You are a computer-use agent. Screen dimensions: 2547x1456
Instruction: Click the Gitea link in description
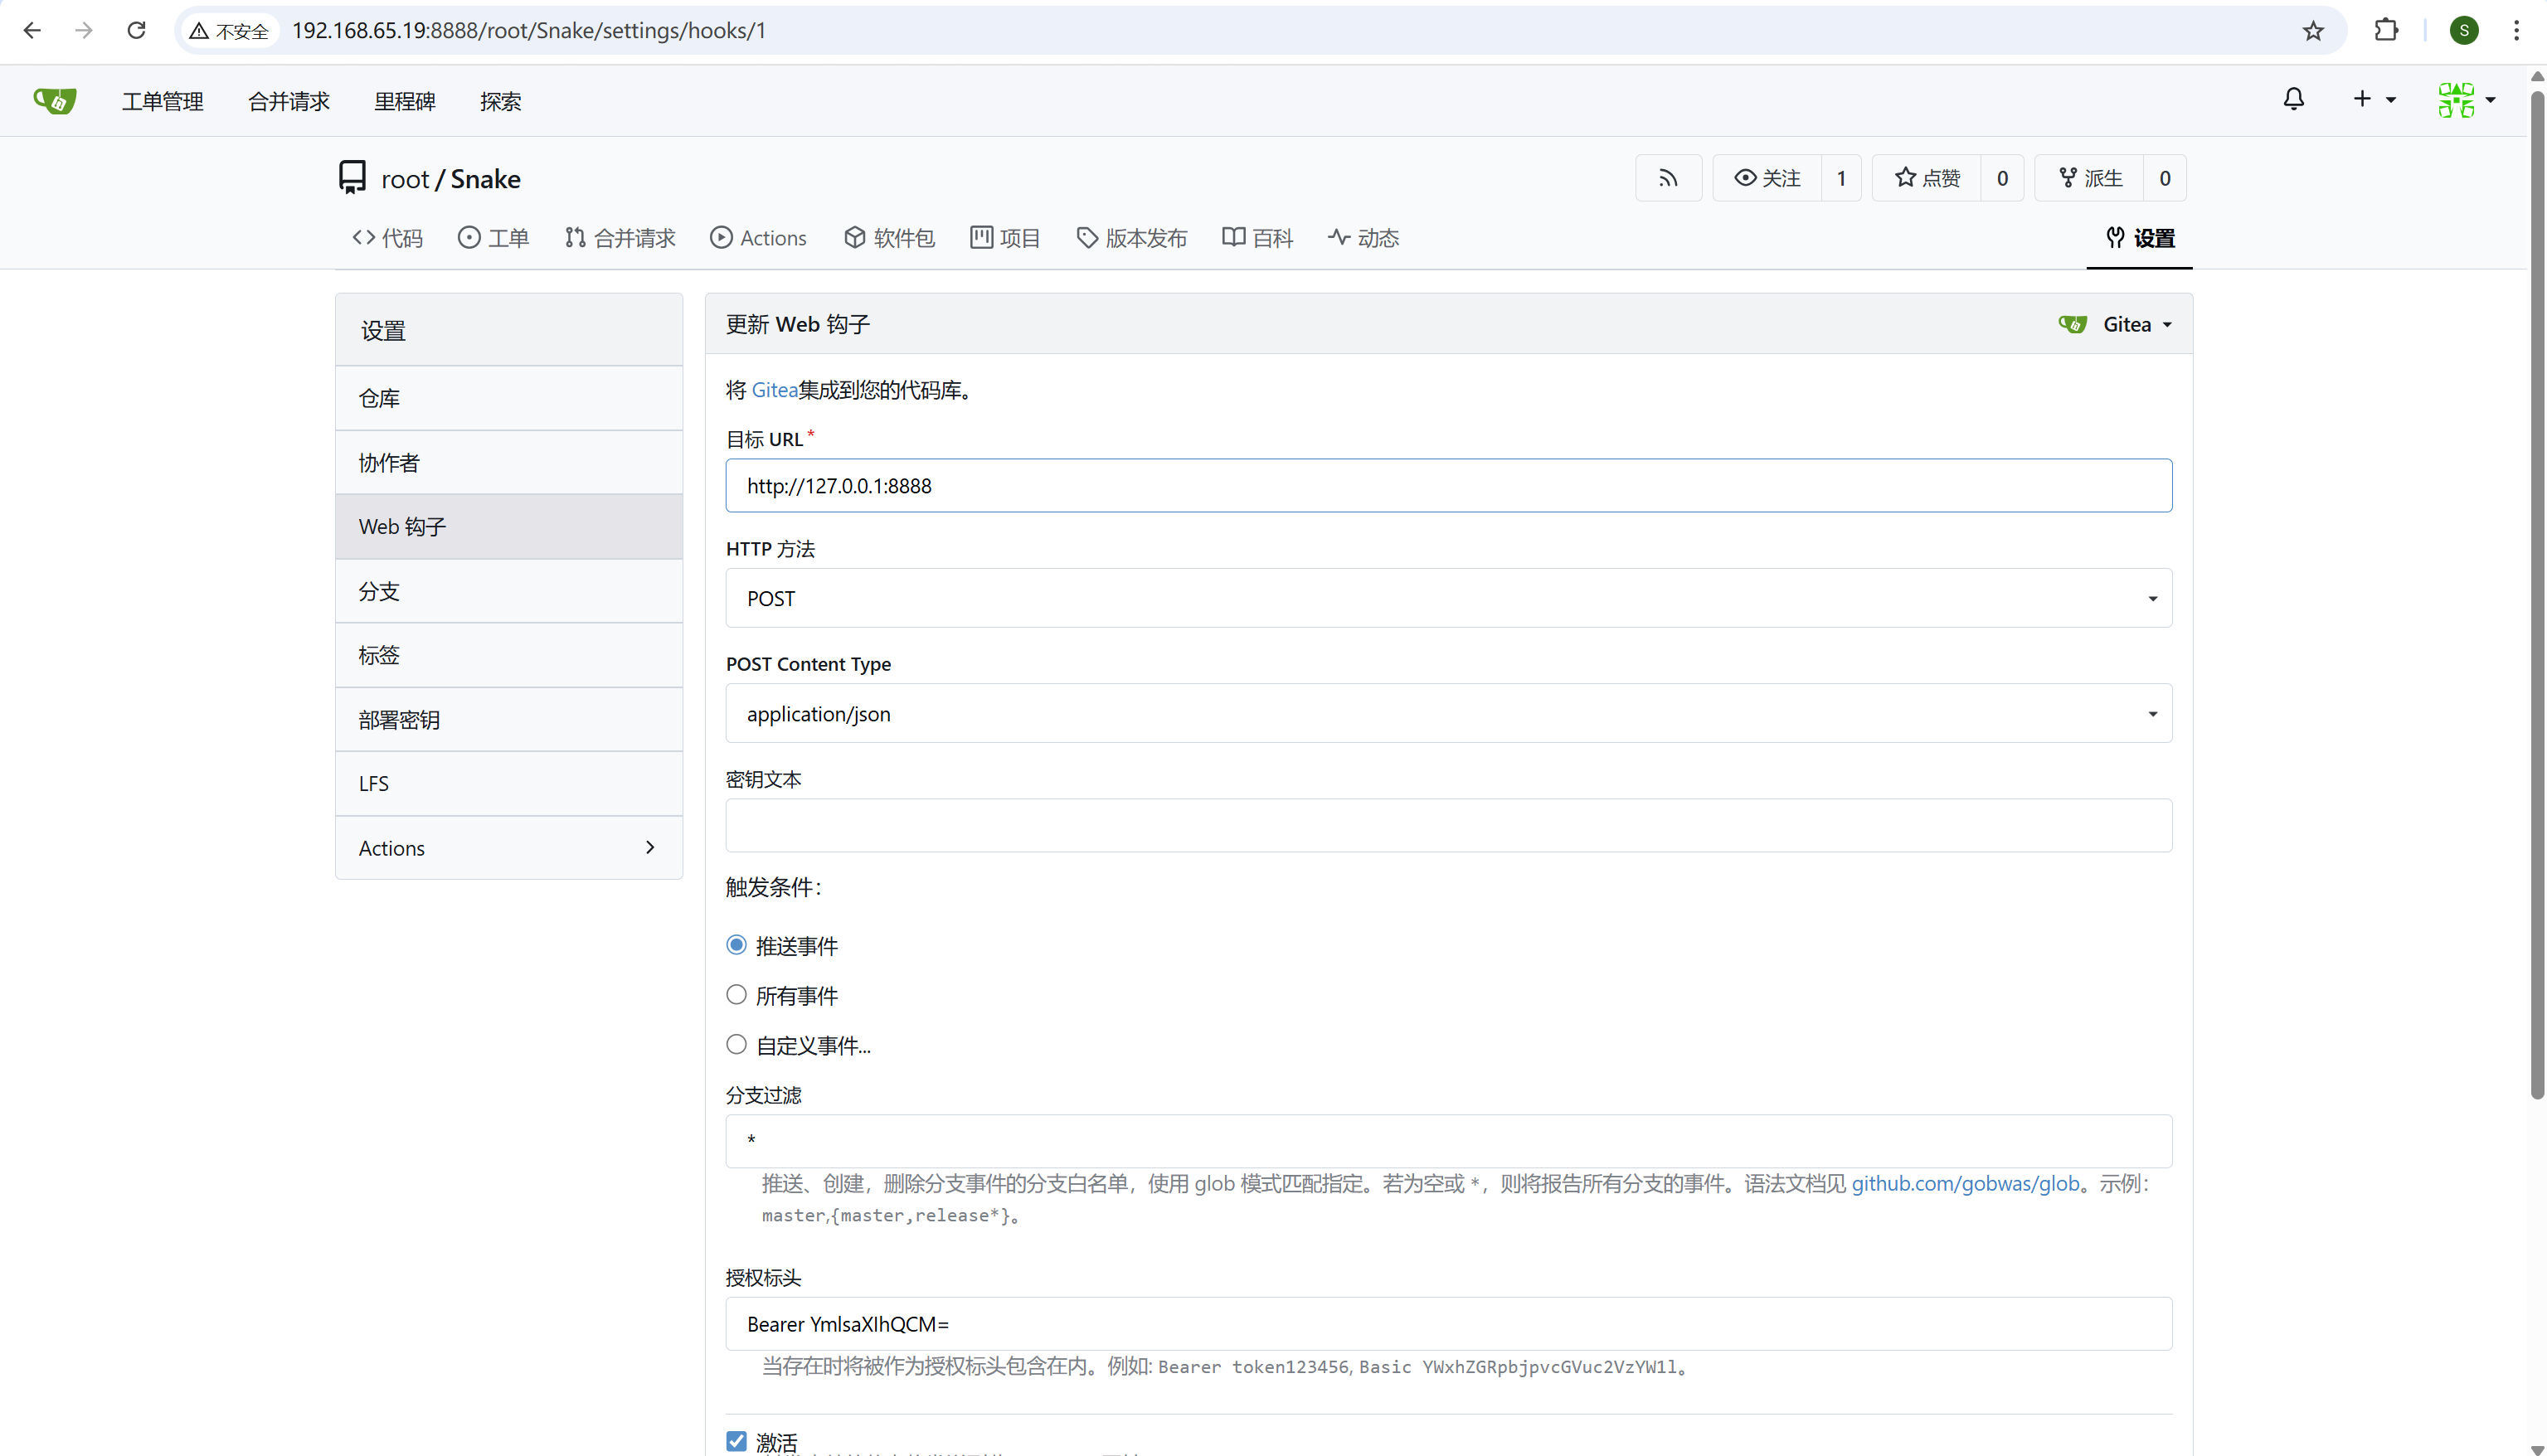click(x=774, y=390)
